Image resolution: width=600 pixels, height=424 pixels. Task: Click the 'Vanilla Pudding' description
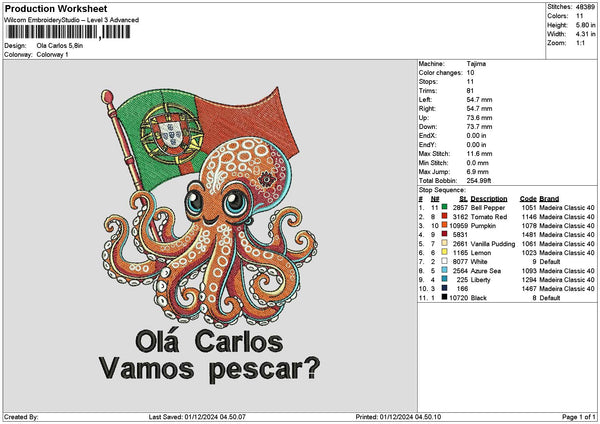click(x=493, y=244)
